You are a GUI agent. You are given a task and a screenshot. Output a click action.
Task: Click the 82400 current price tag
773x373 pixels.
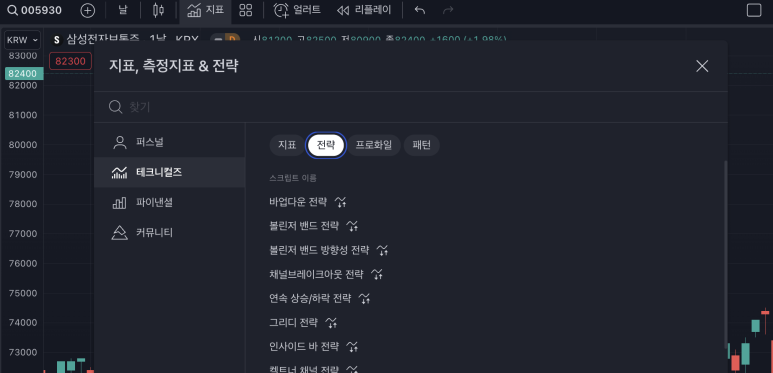(x=24, y=74)
